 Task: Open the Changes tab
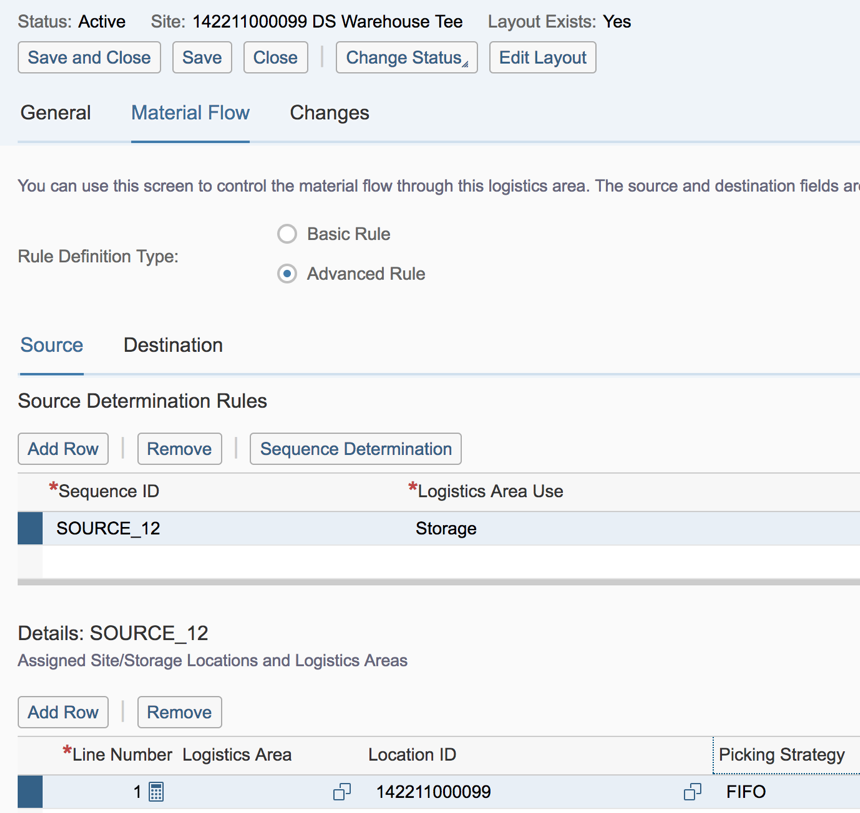point(329,113)
